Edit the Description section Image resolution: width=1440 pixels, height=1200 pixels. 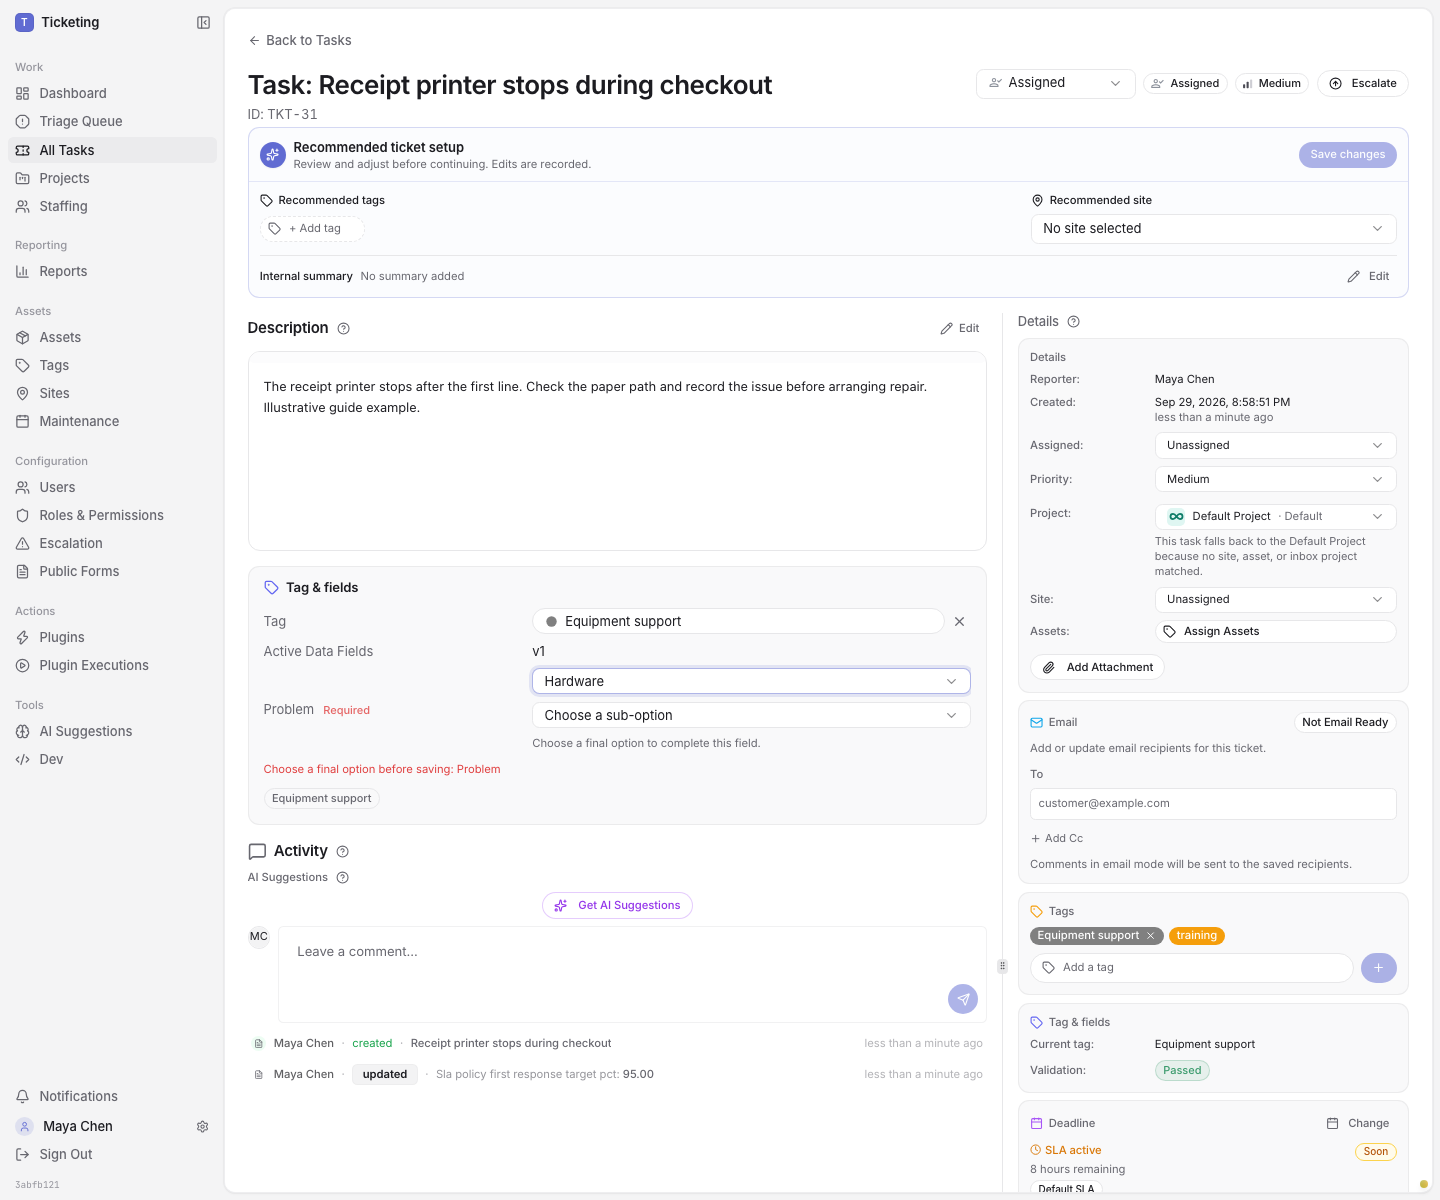(960, 328)
